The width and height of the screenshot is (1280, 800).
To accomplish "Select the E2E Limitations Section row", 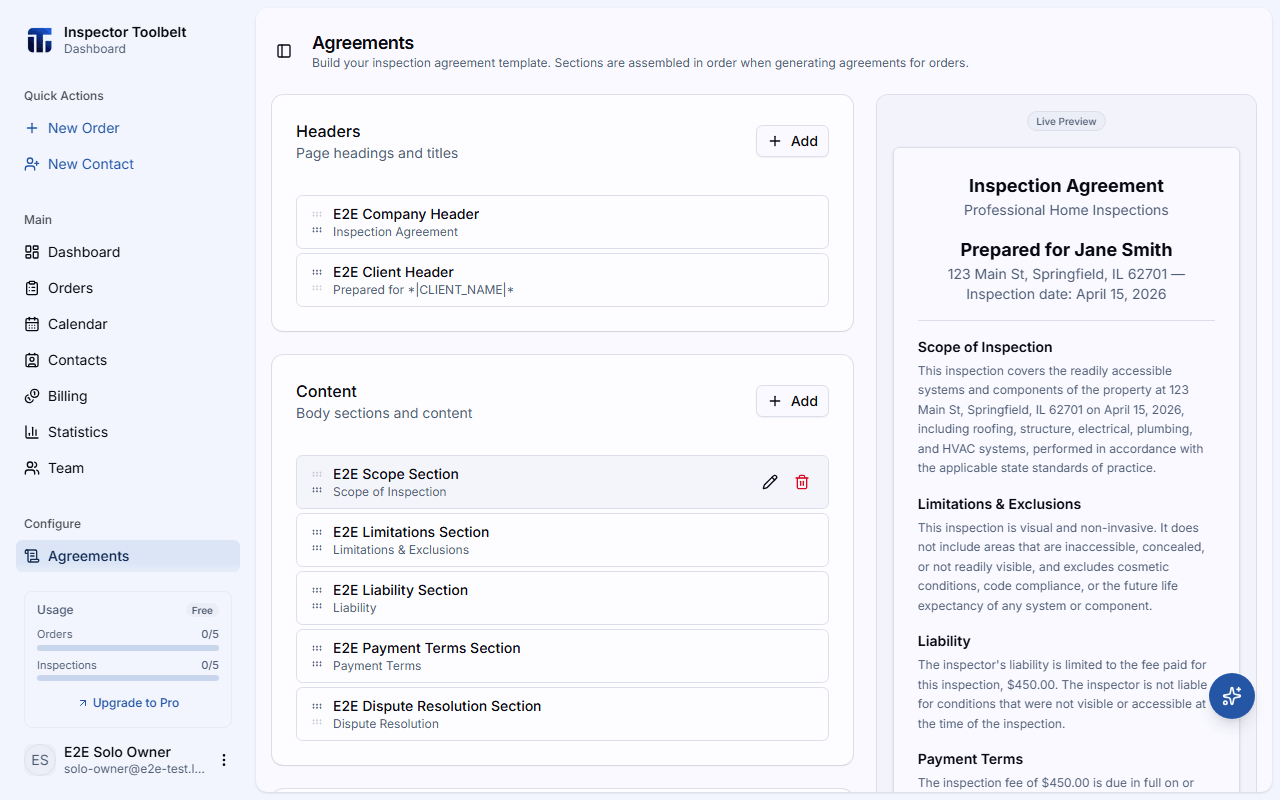I will pyautogui.click(x=562, y=540).
